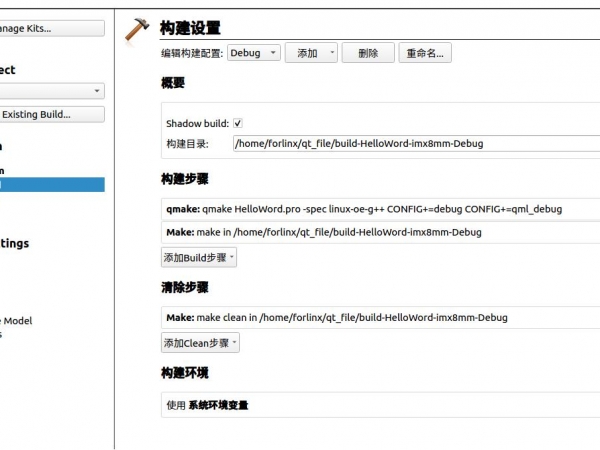Viewport: 600px width, 450px height.
Task: Open the sidebar entry below Code Model
Action: [x=3, y=335]
